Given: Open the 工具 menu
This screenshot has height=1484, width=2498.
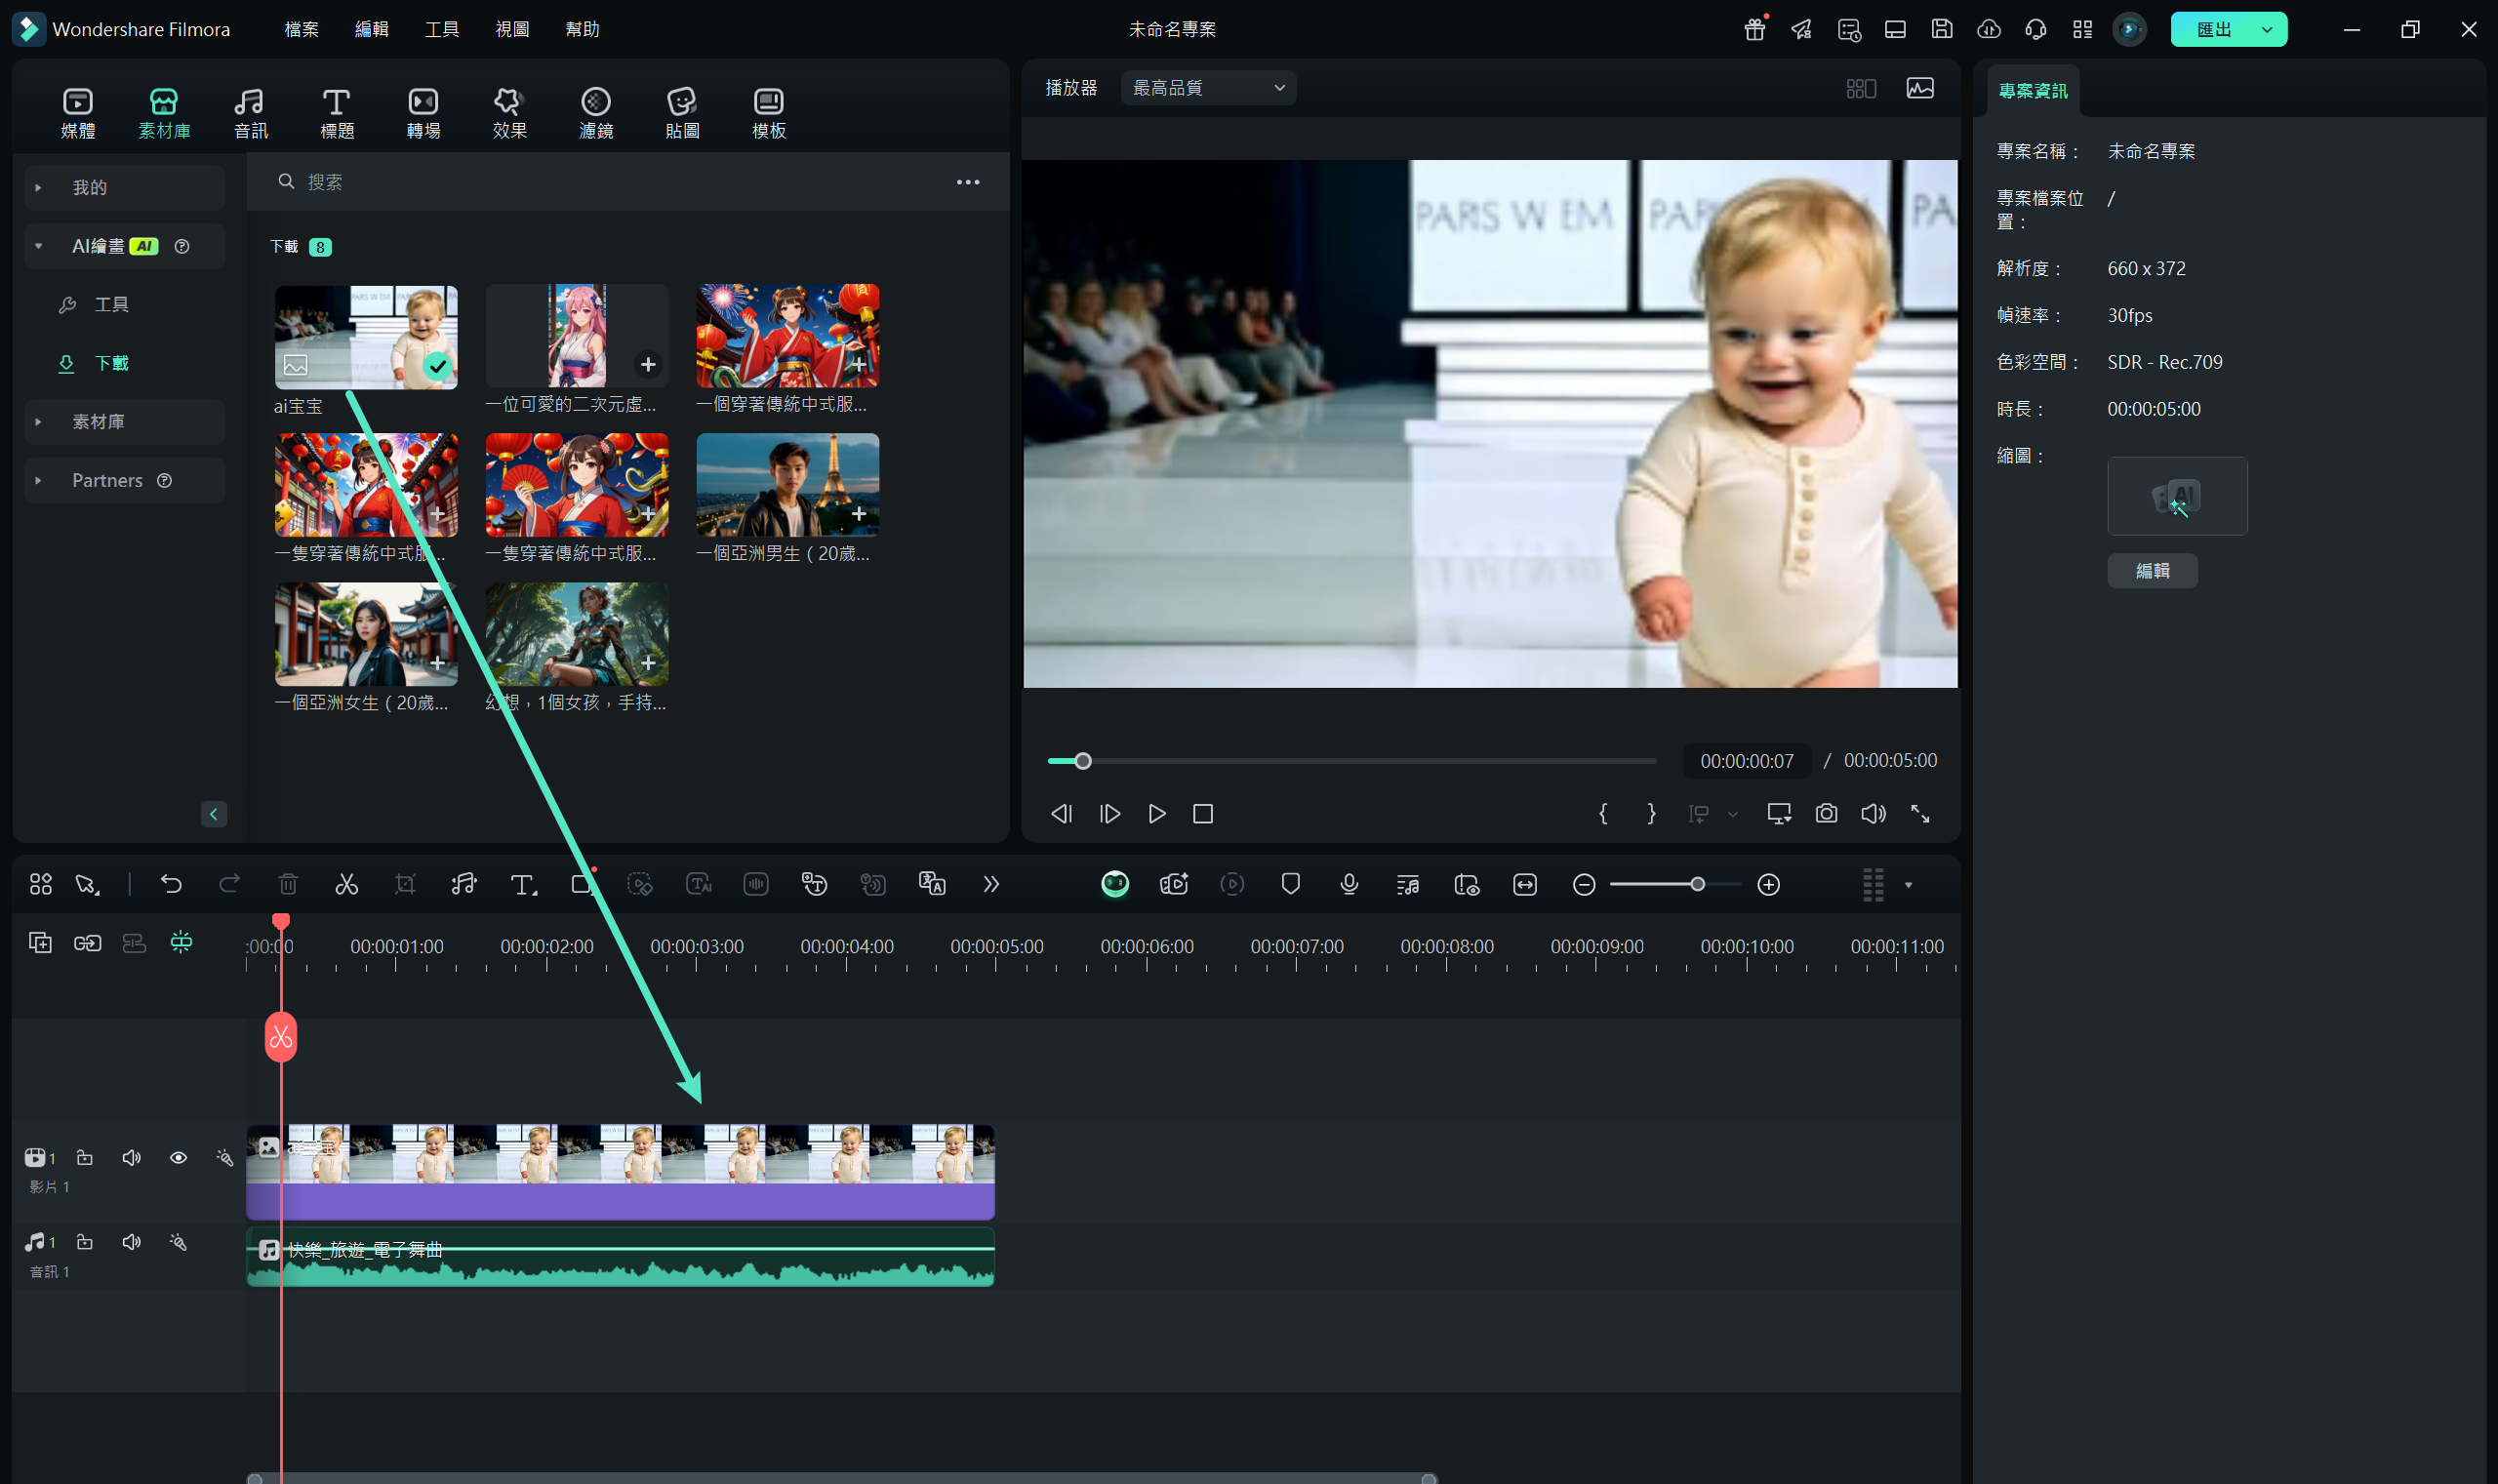Looking at the screenshot, I should coord(442,29).
